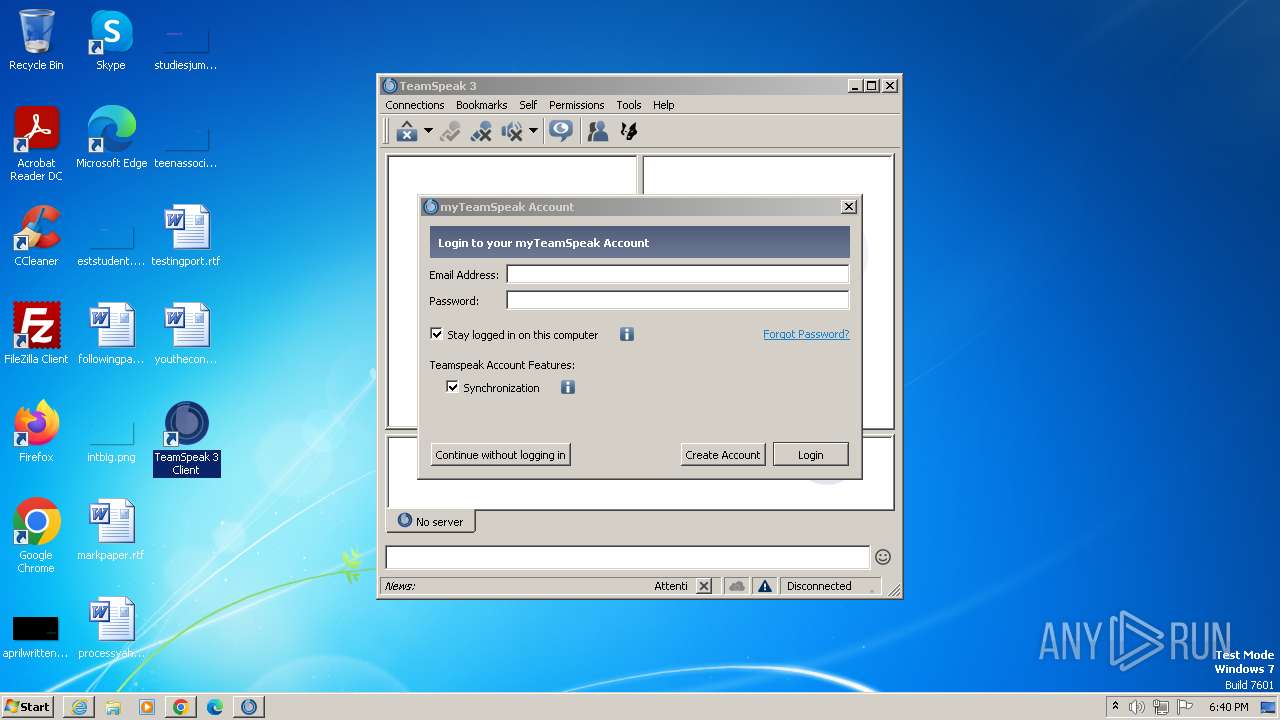This screenshot has height=720, width=1280.
Task: Select the No server tab
Action: click(431, 521)
